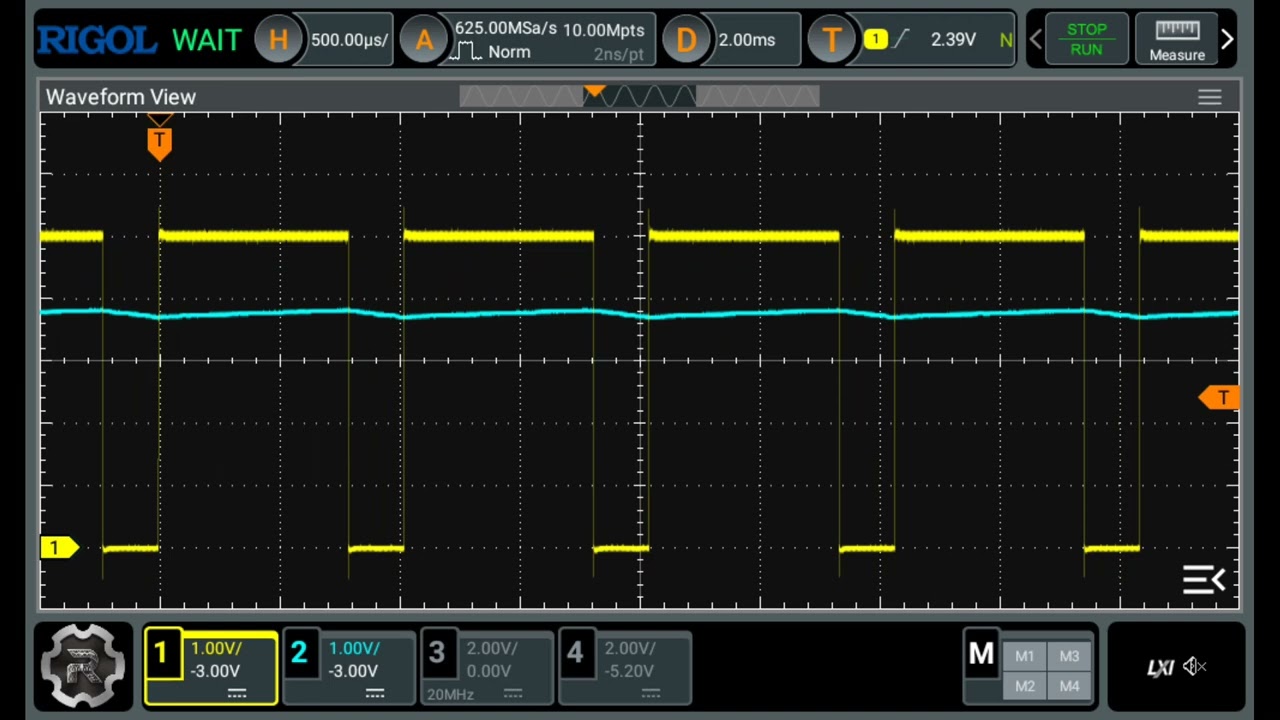Open the M math channel menu
1280x720 pixels.
(980, 655)
